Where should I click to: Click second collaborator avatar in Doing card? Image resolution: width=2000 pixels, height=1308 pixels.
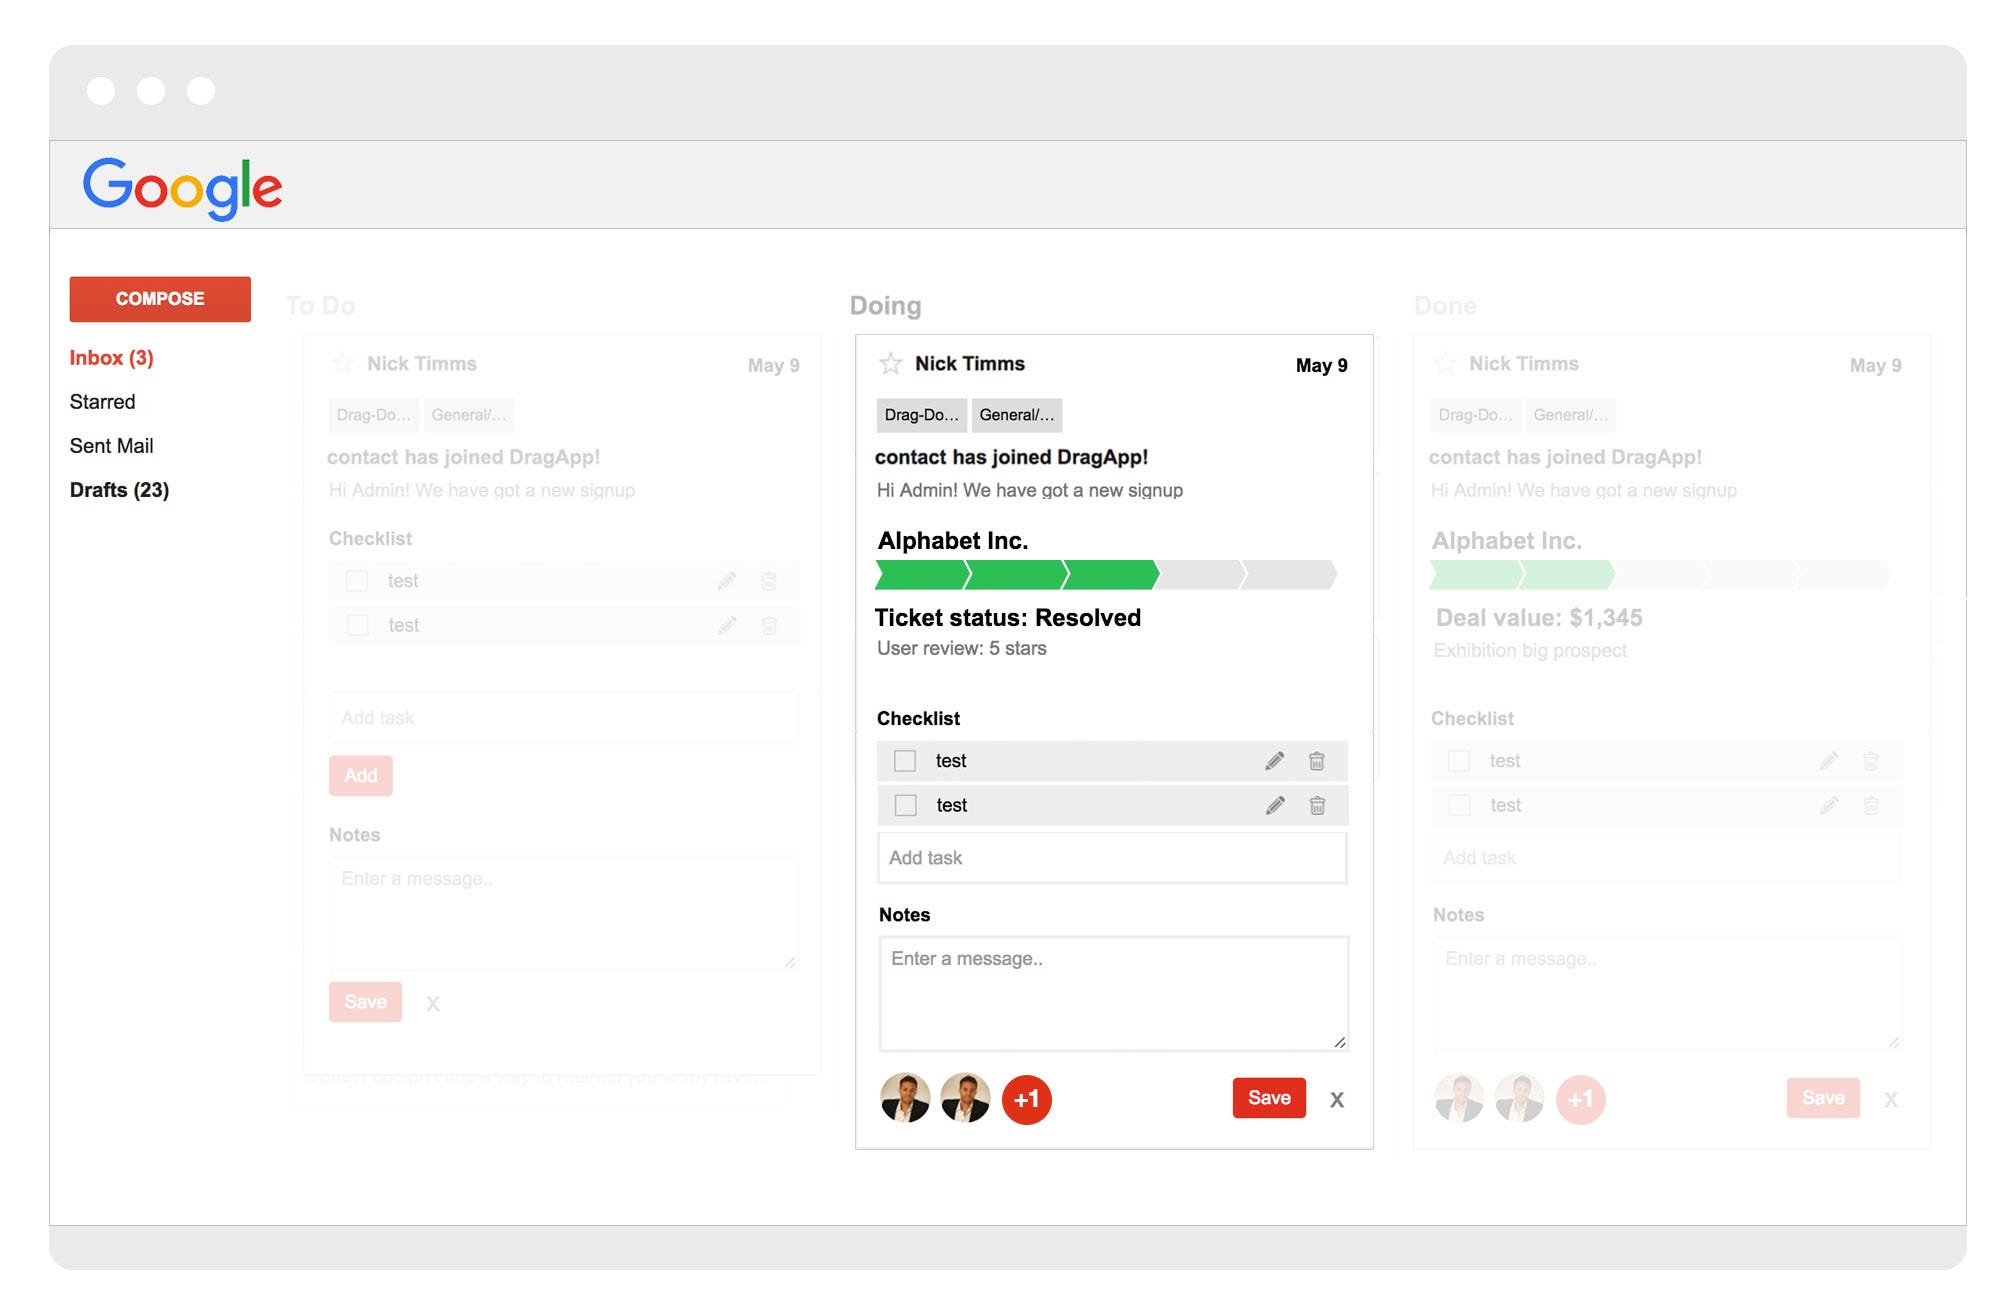click(965, 1098)
